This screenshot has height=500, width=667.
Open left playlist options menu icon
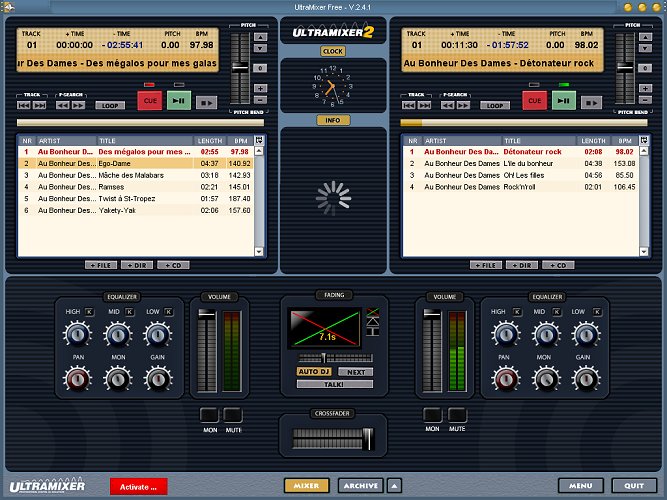tap(259, 140)
